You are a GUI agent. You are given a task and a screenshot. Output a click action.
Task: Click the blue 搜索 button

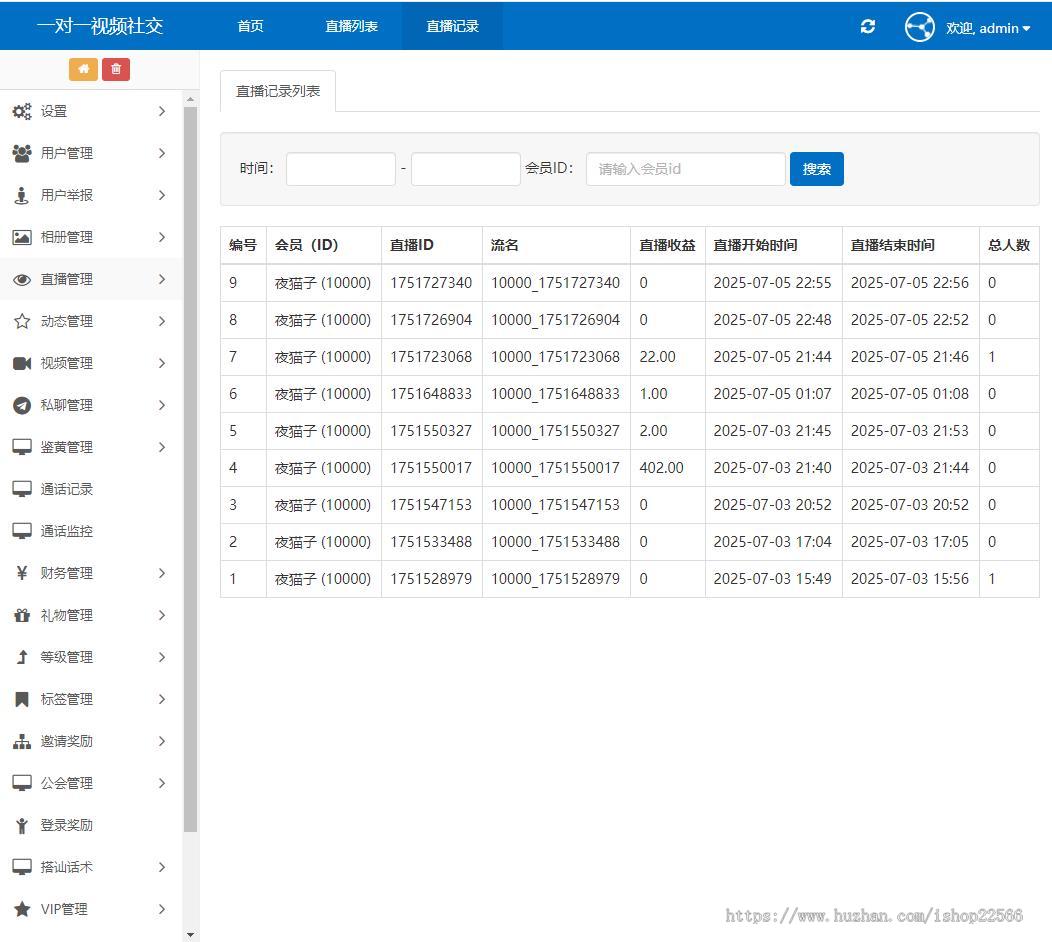click(x=816, y=169)
